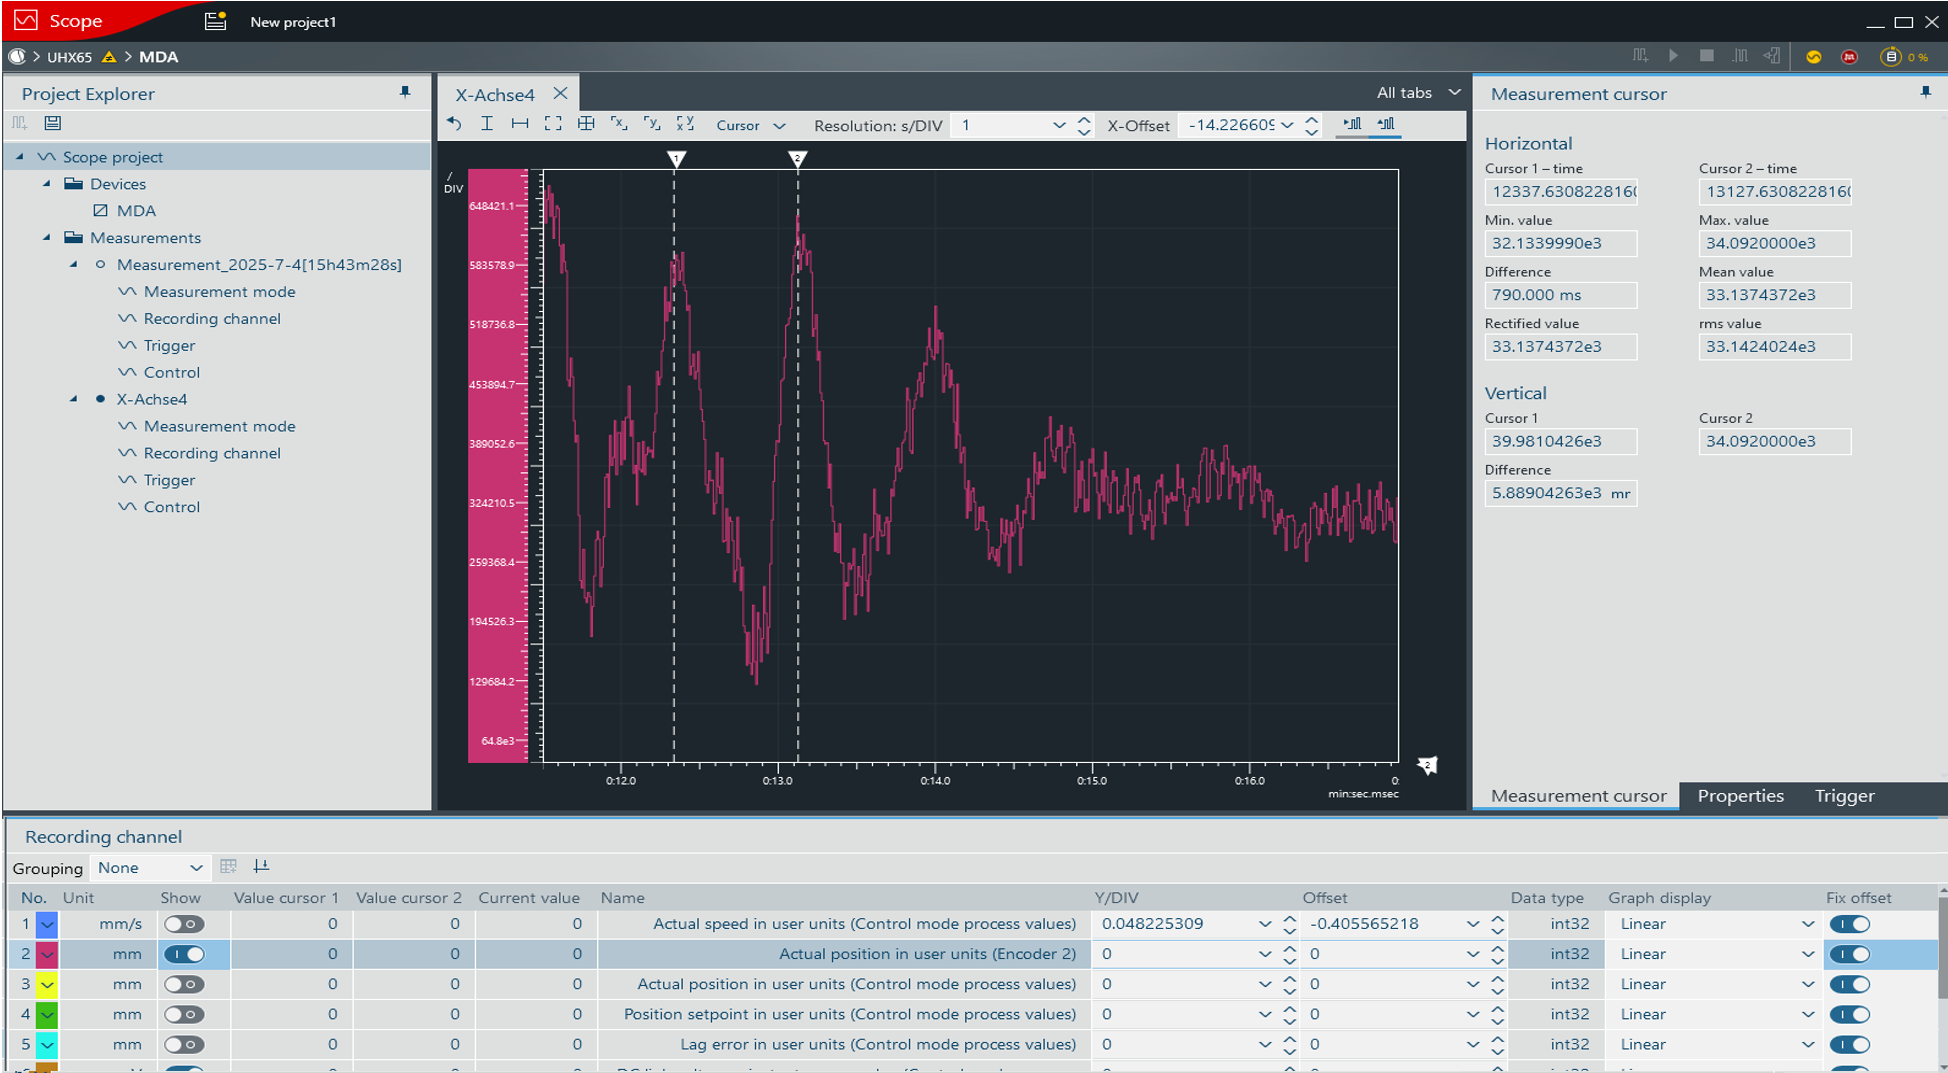Click the save icon in Project Explorer
Screen dimensions: 1948x1073
tap(53, 123)
